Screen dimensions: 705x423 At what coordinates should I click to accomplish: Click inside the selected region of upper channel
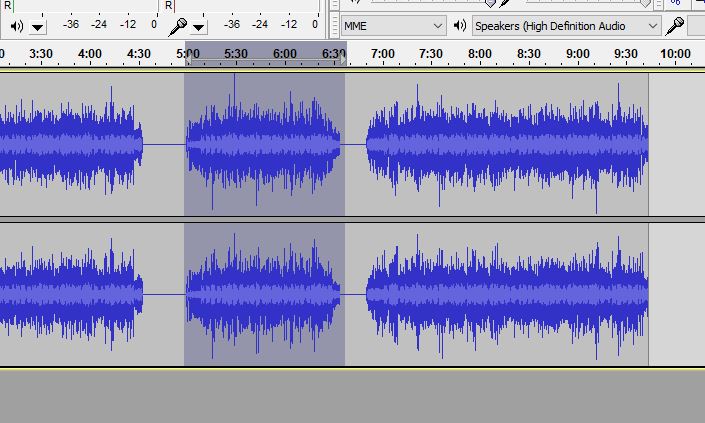click(x=264, y=143)
